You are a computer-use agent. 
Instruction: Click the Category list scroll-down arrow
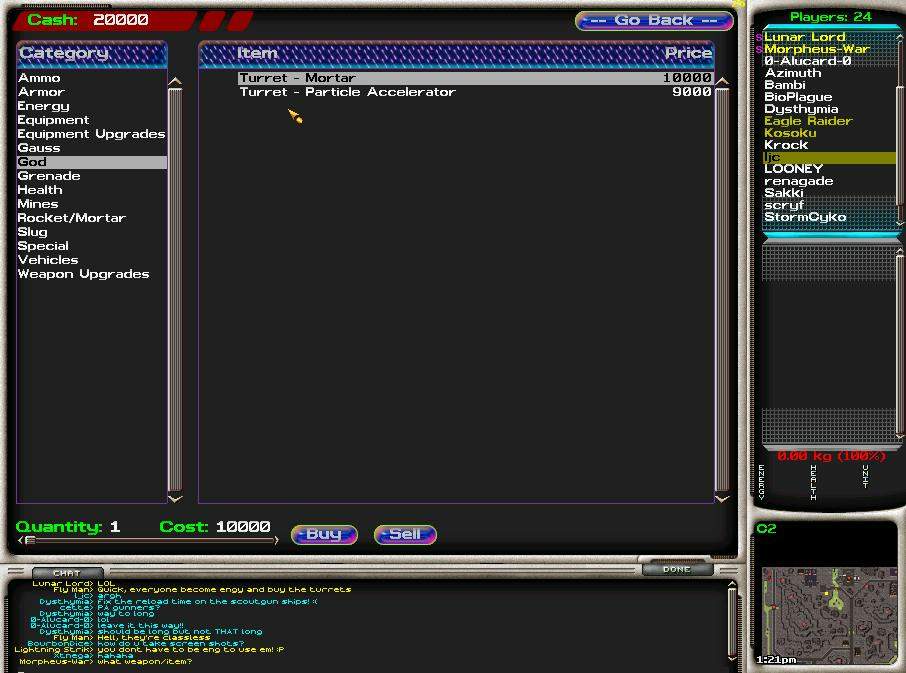[175, 497]
